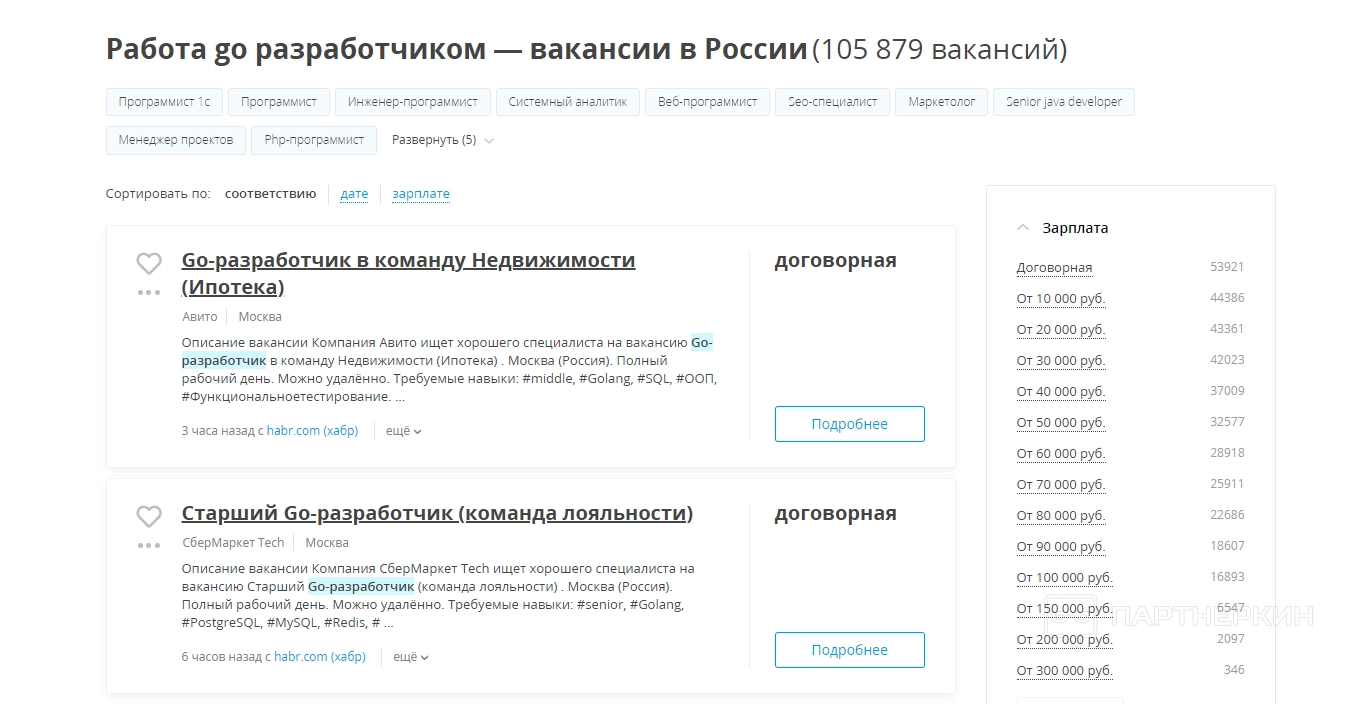
Task: Sort vacancies by зарплате
Action: tap(420, 194)
